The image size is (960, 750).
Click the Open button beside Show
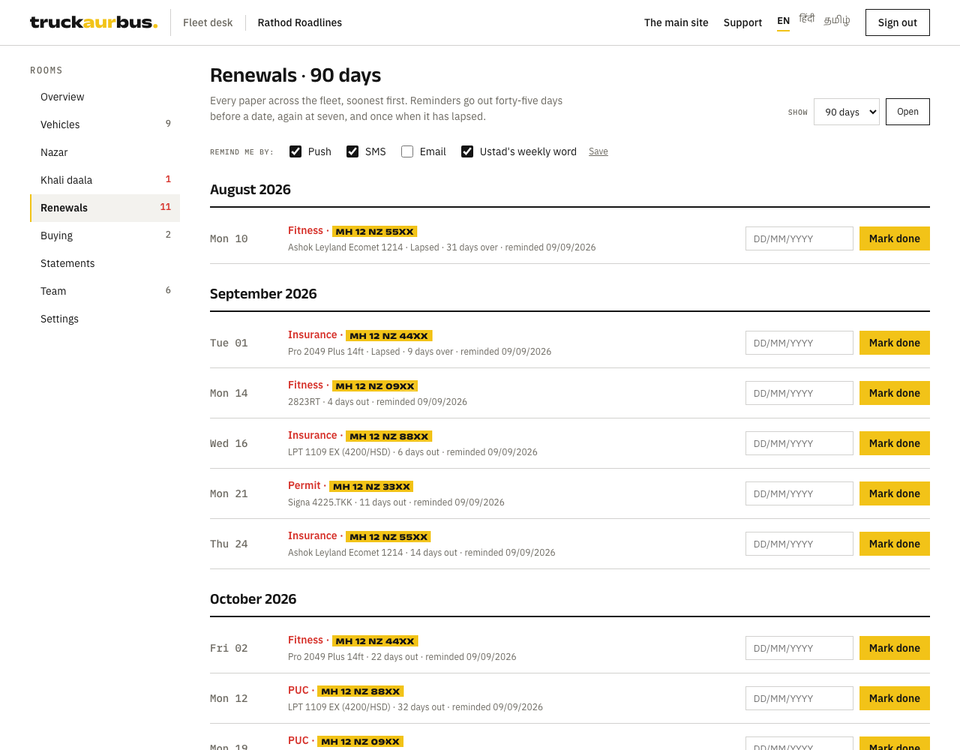(x=907, y=111)
